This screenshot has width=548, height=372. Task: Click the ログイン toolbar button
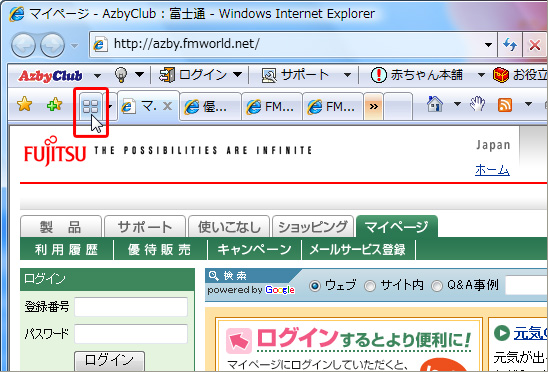coord(193,75)
